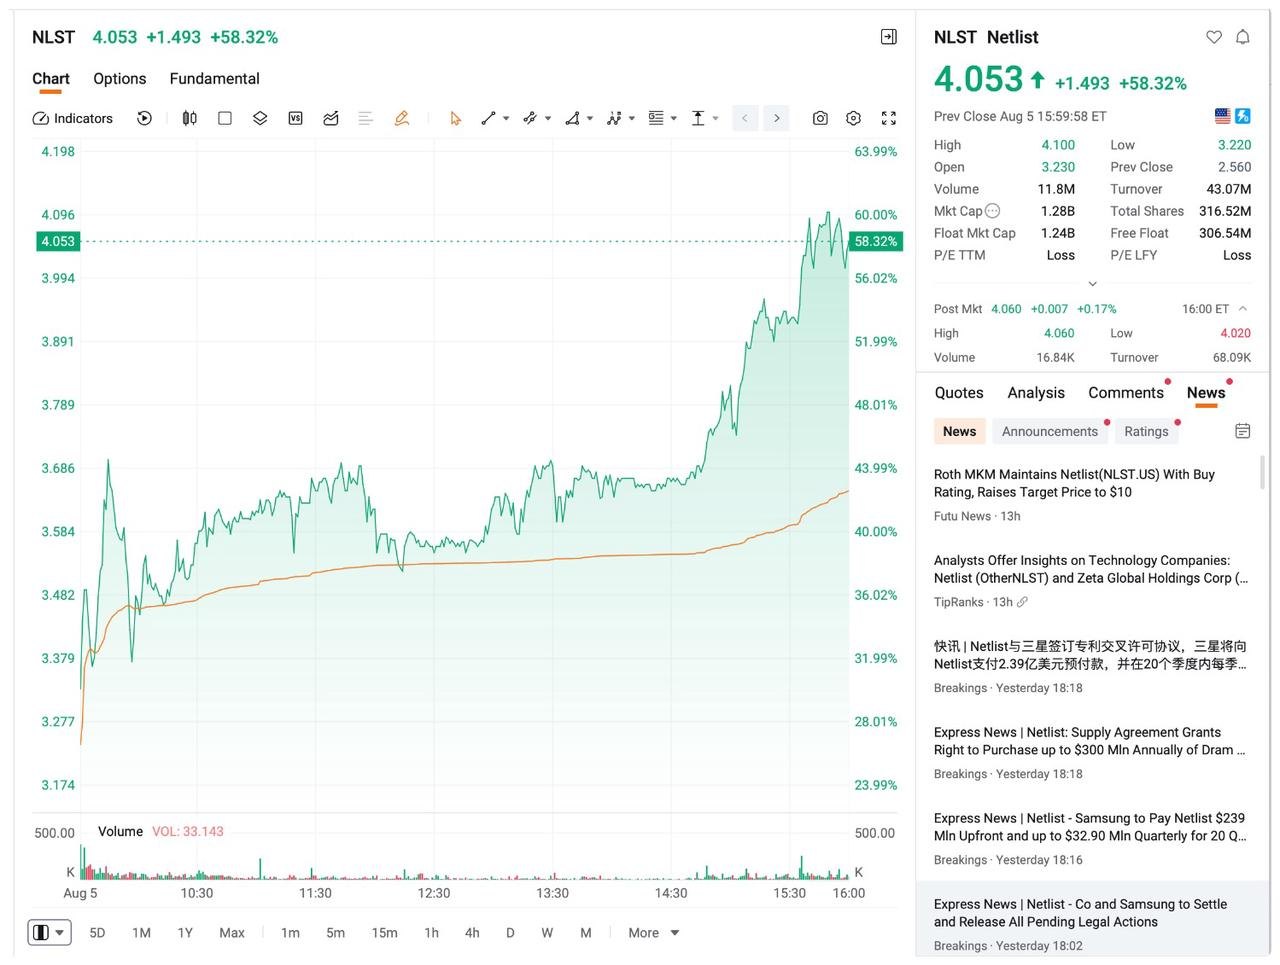This screenshot has width=1280, height=965.
Task: Click the Volume VOL: 33.143 label
Action: pos(161,832)
